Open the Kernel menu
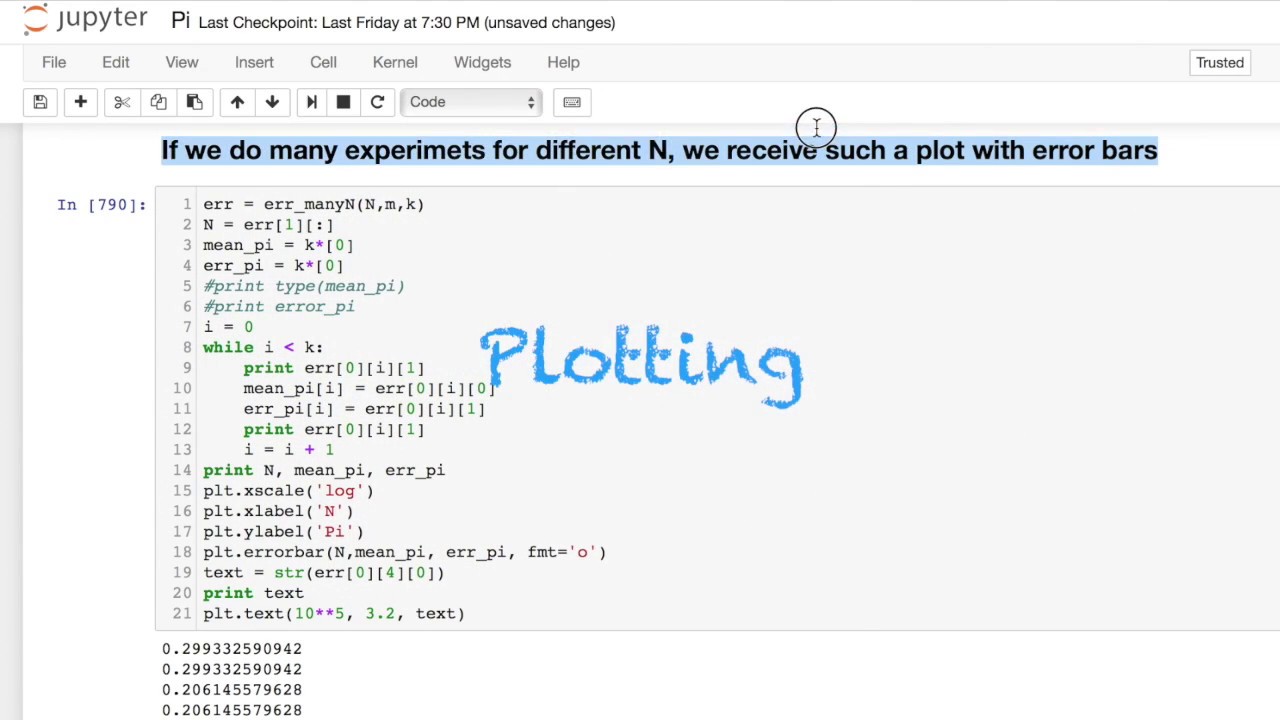Screen dimensions: 1280x720 coord(395,62)
